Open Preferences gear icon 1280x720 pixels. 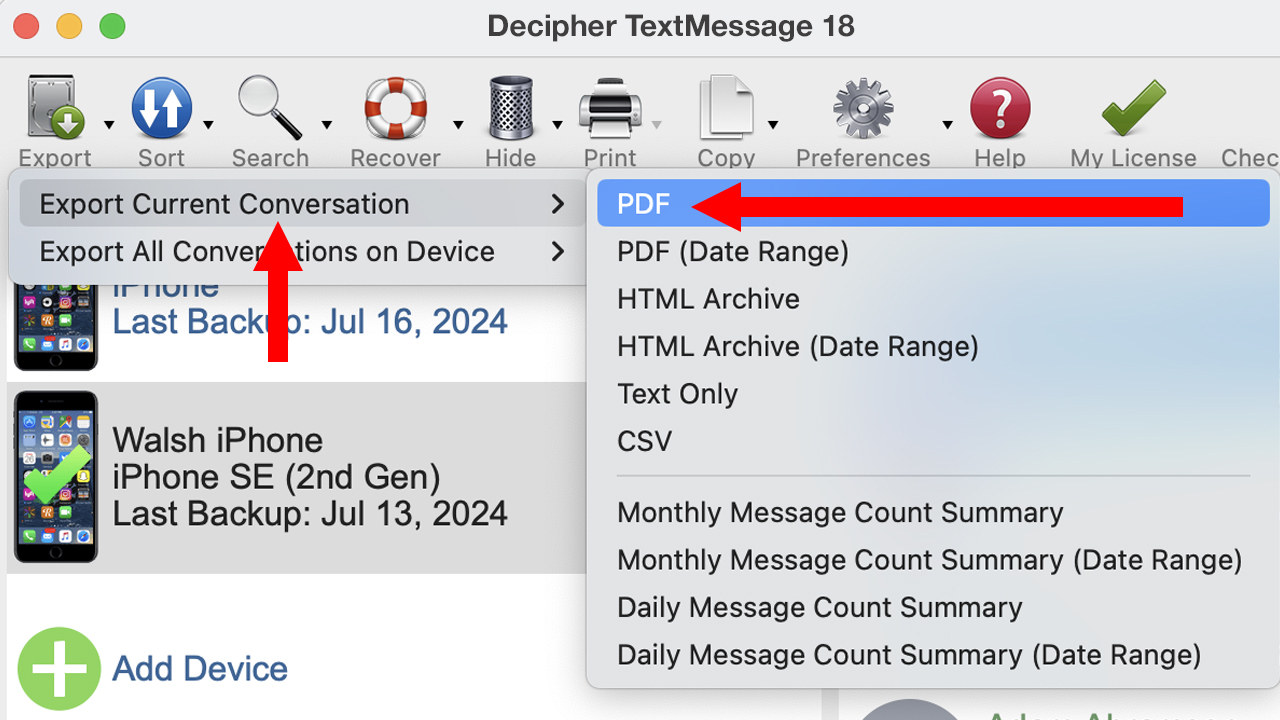tap(862, 108)
